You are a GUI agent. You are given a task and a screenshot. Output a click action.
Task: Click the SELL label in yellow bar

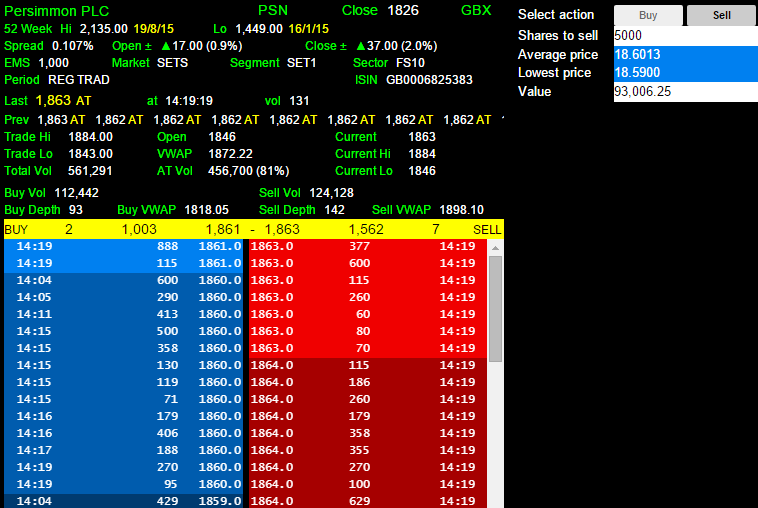[x=487, y=230]
